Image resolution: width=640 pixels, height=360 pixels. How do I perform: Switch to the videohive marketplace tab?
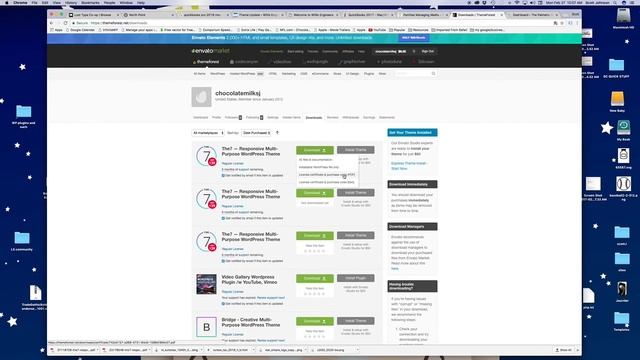[x=280, y=62]
